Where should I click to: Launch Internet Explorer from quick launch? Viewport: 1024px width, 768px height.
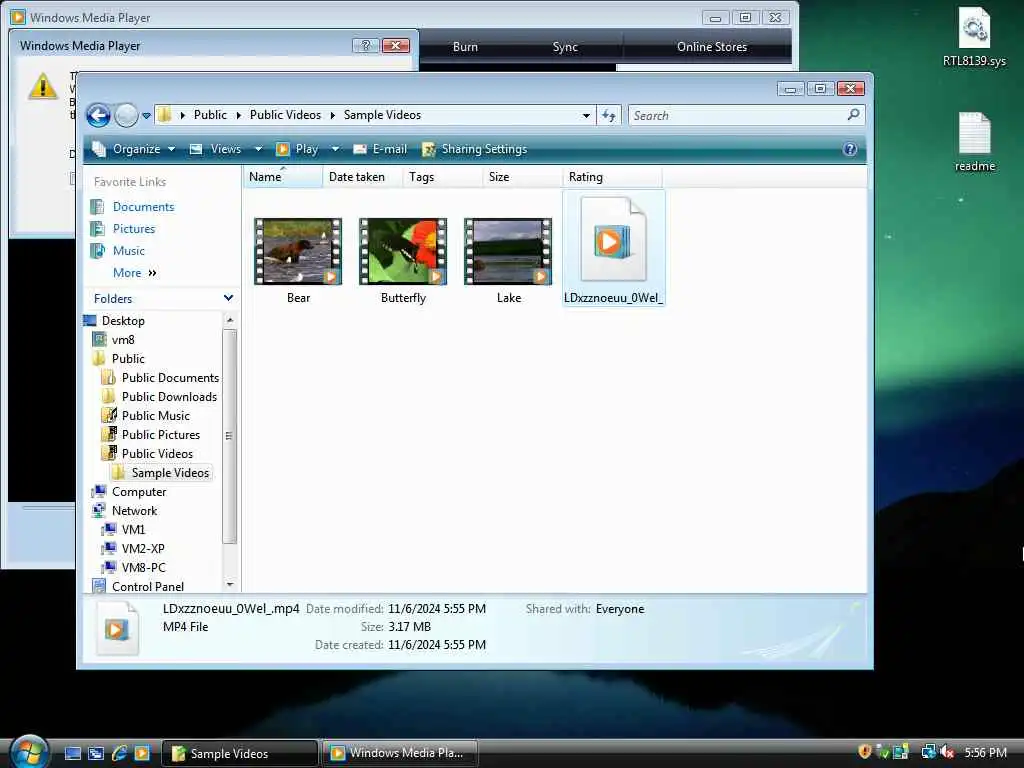[119, 753]
